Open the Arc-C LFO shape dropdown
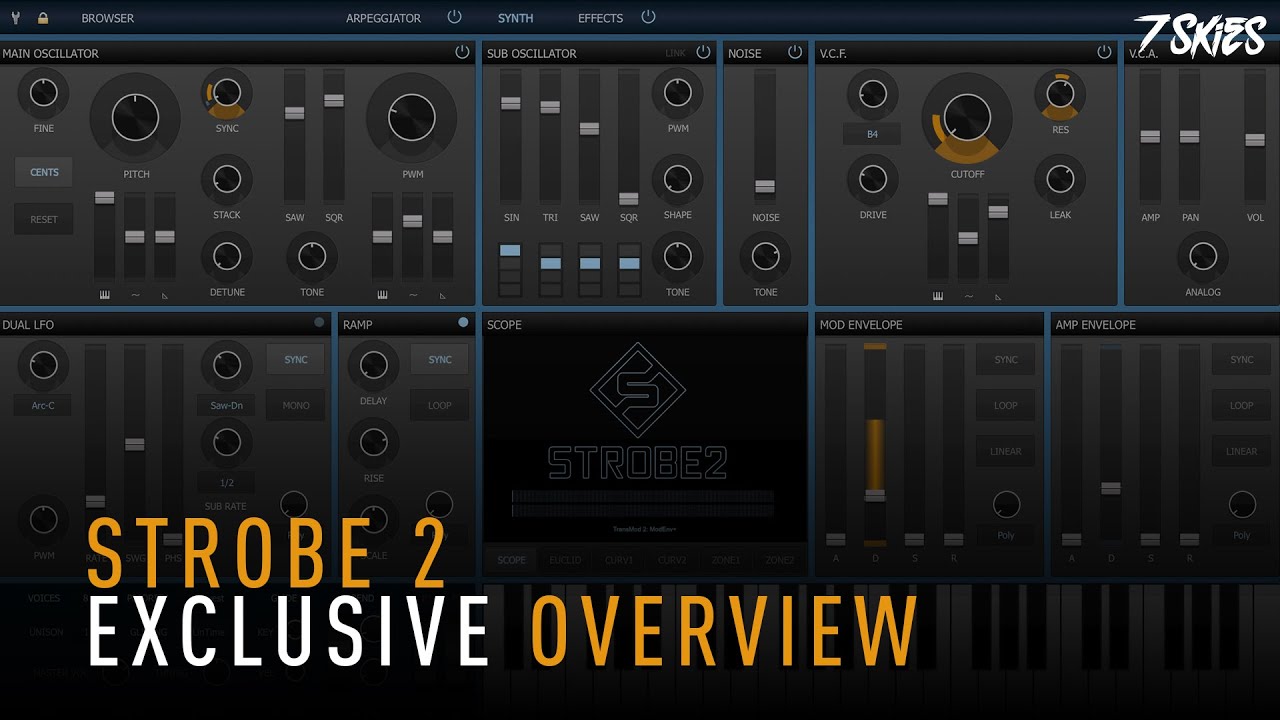This screenshot has width=1280, height=720. (42, 405)
